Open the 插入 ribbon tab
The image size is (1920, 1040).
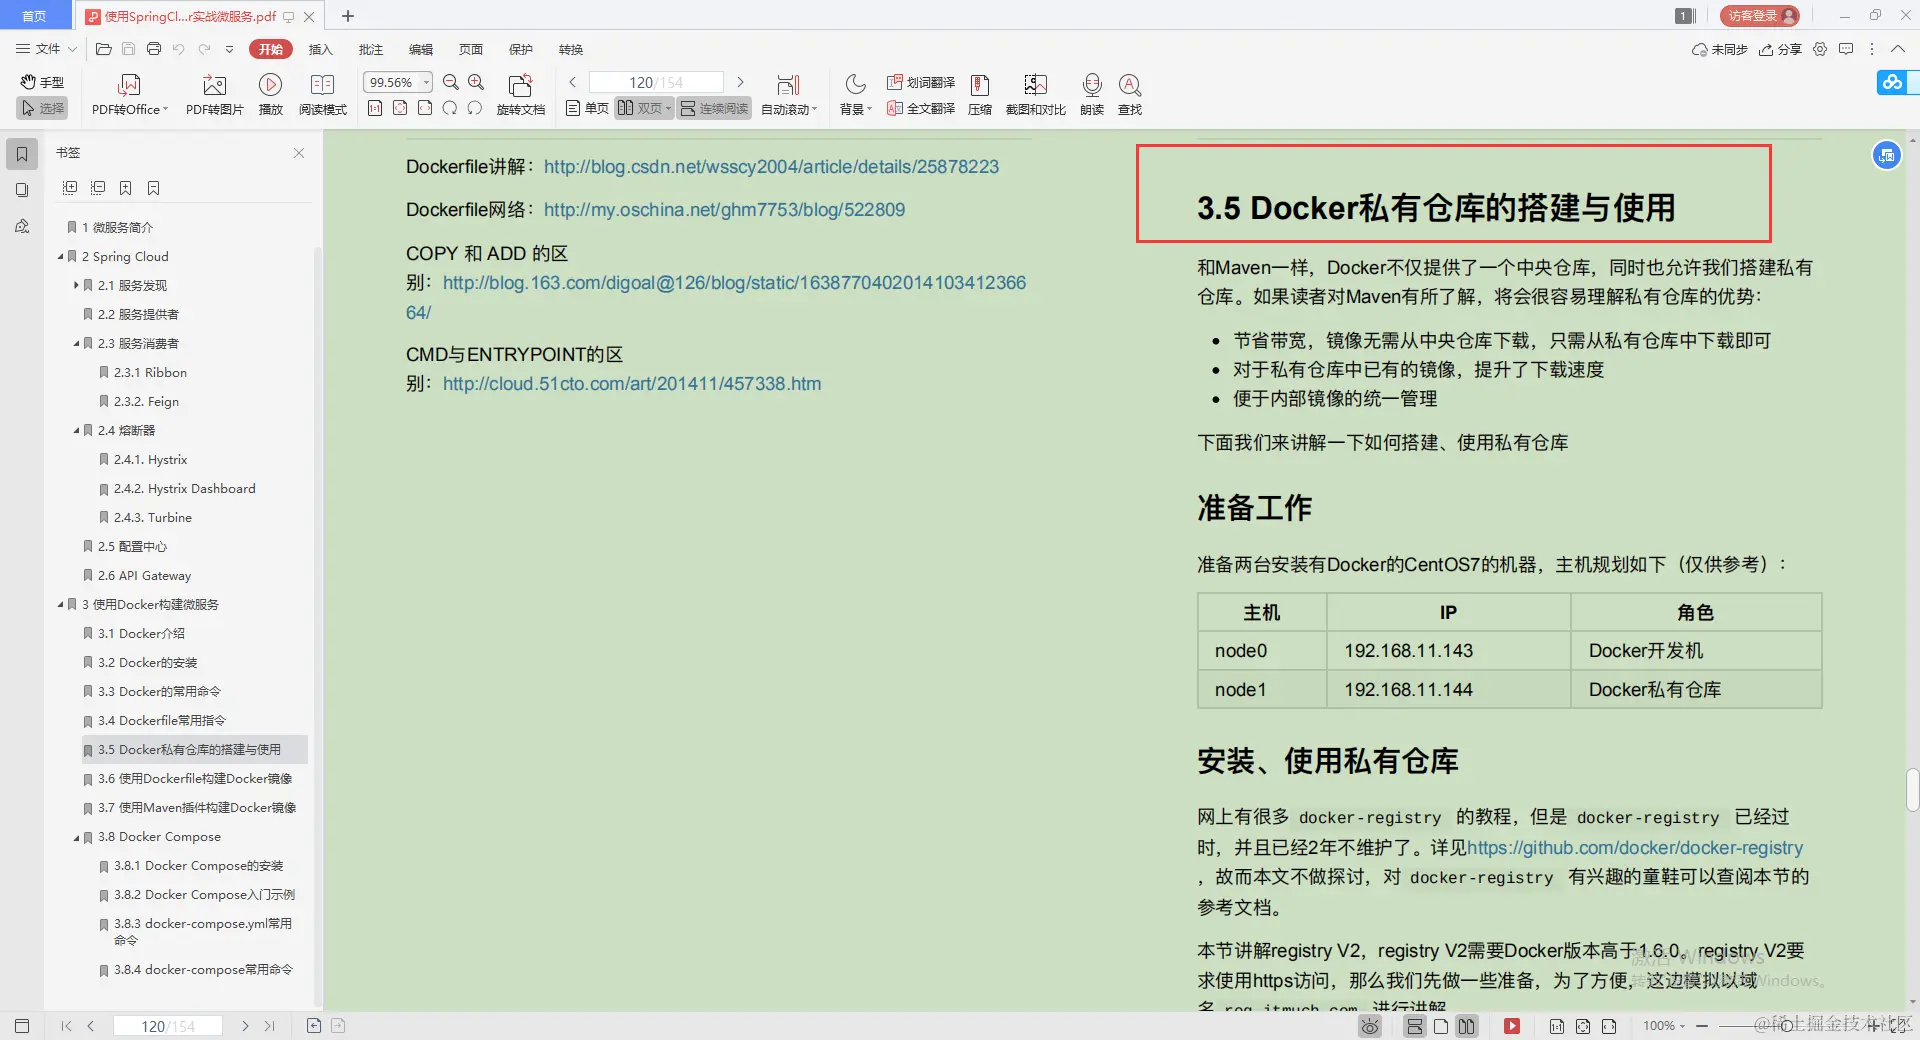tap(320, 49)
